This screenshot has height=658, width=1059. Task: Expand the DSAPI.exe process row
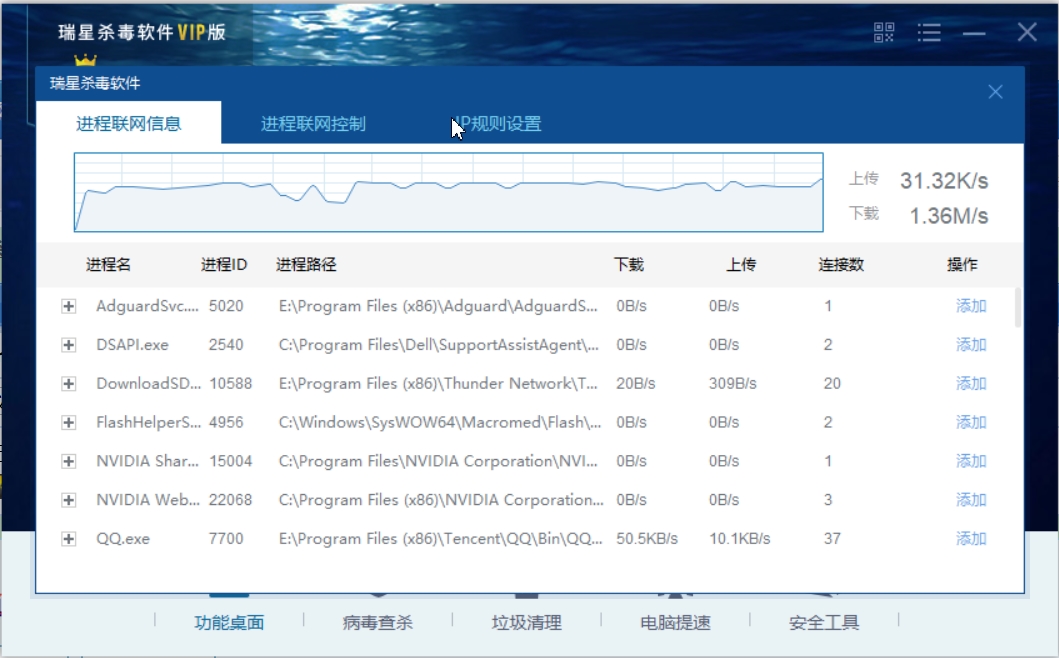69,345
